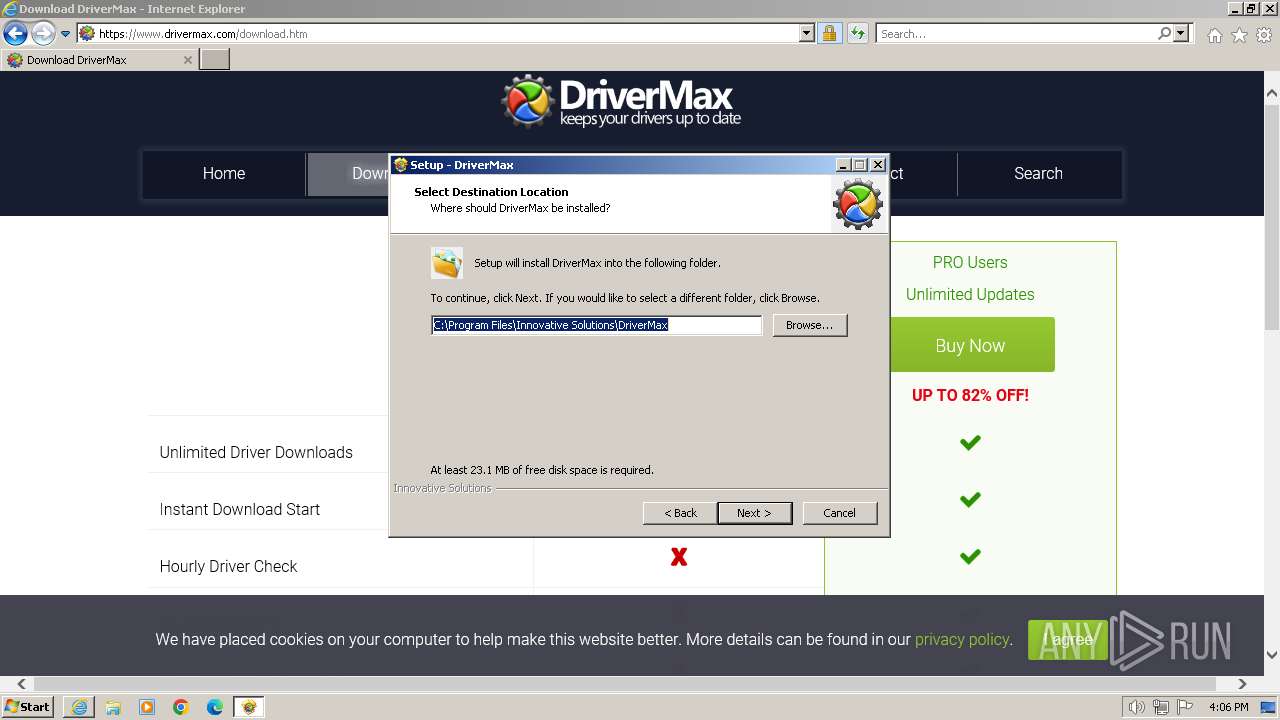
Task: Click the magnifier search icon
Action: [x=1164, y=34]
